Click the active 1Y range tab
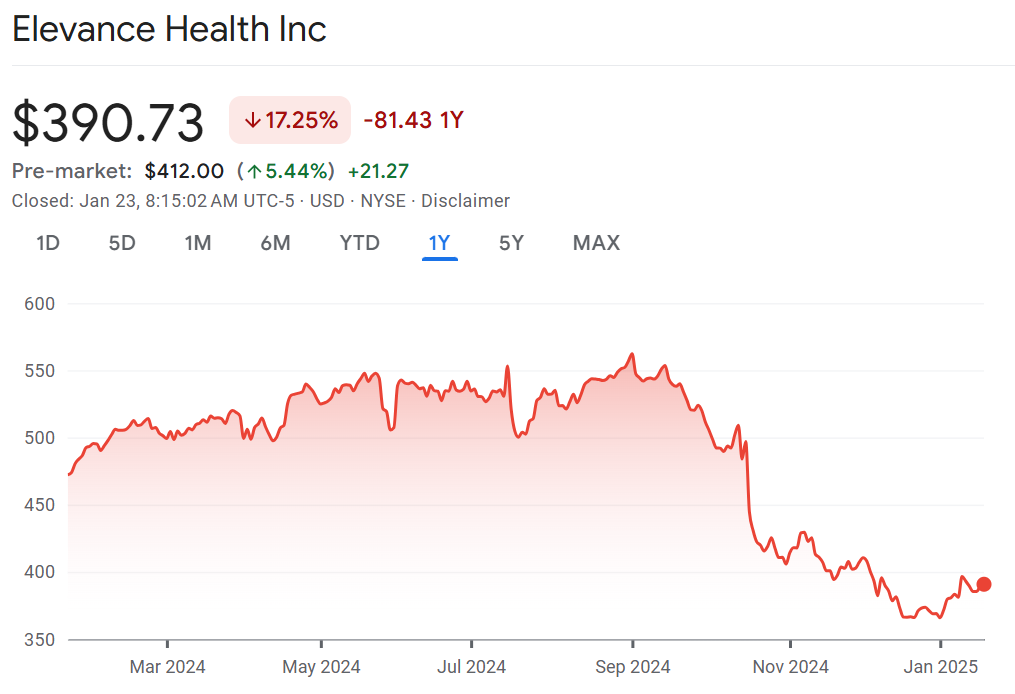 (439, 243)
